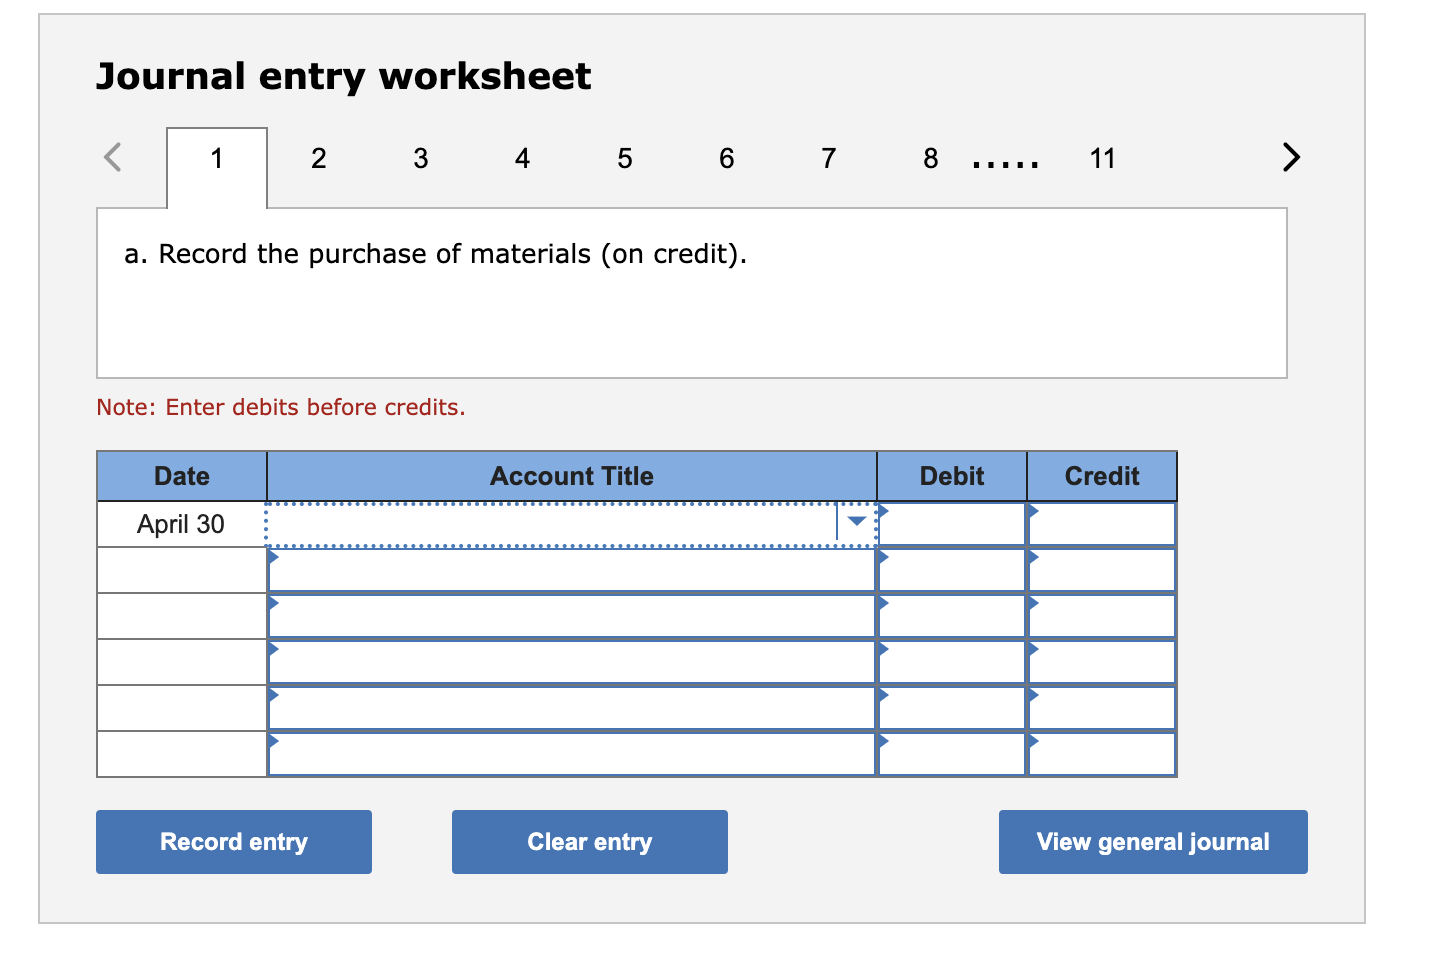The width and height of the screenshot is (1440, 966).
Task: Select the third-row Debit cell
Action: (x=952, y=616)
